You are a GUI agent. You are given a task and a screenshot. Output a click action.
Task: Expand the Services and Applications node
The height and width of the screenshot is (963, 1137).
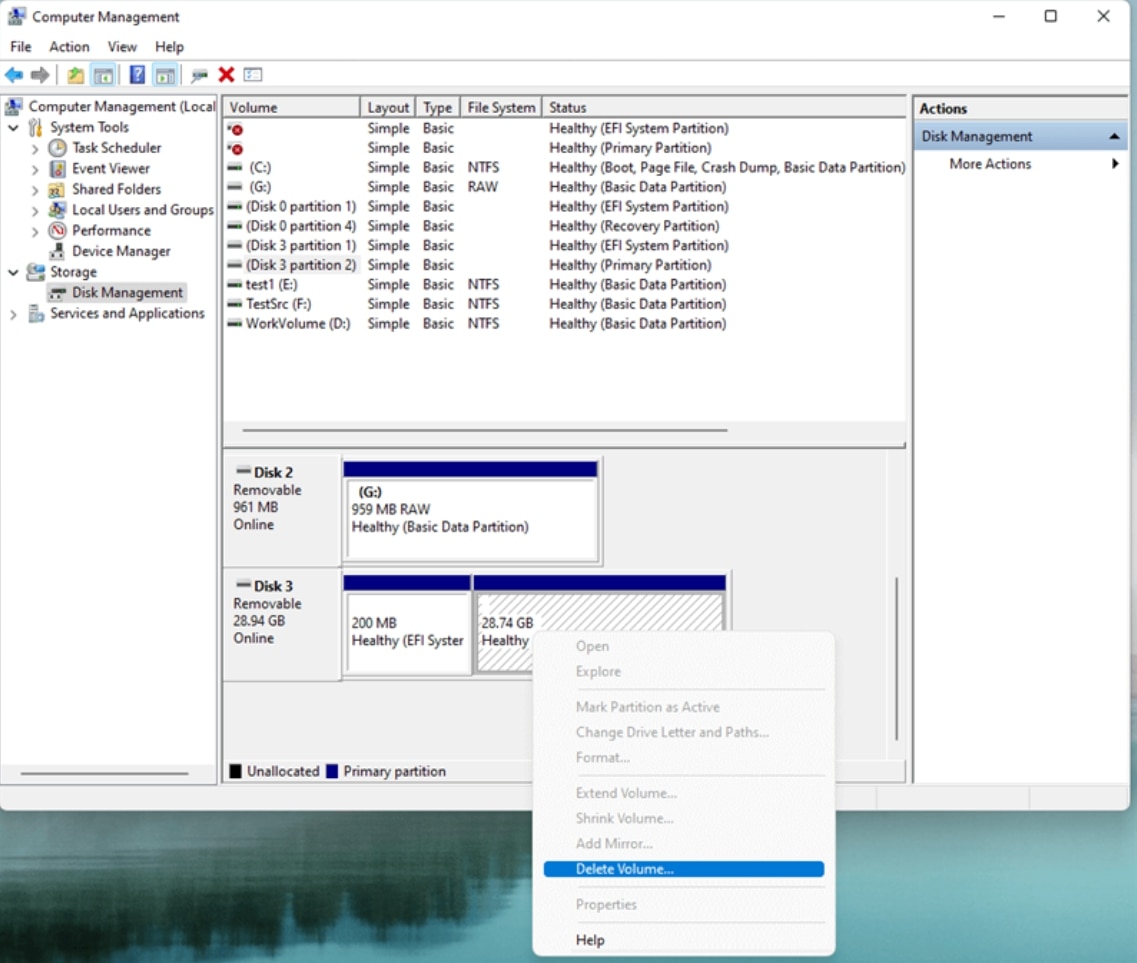click(13, 315)
